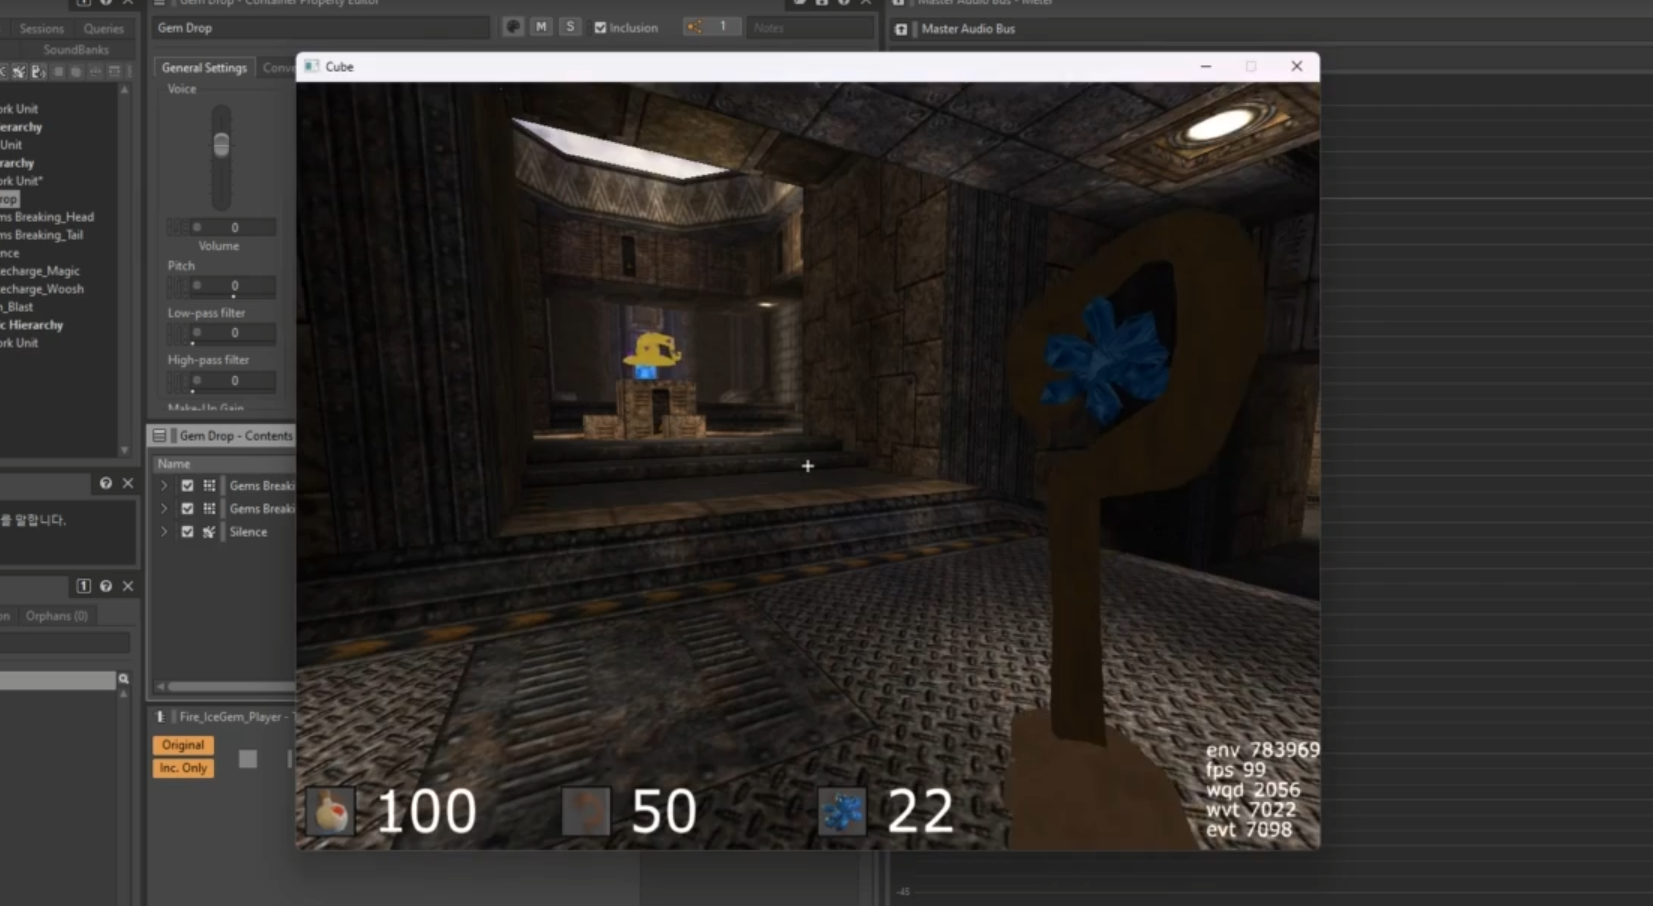The width and height of the screenshot is (1653, 906).
Task: Select Gems Breaking_Tail in the project tree
Action: (x=42, y=235)
